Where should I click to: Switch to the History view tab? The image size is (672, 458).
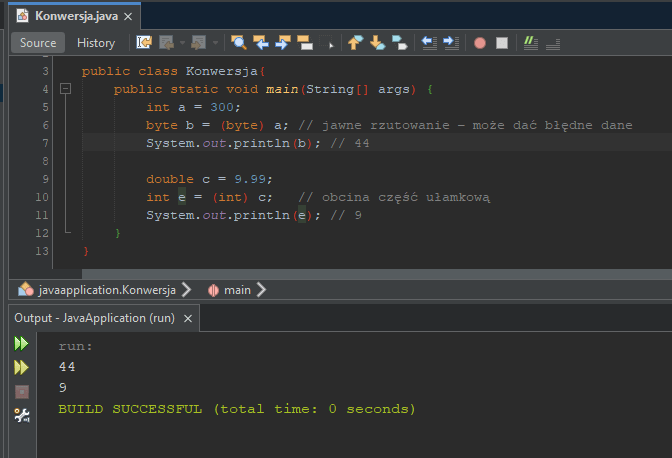[x=96, y=43]
